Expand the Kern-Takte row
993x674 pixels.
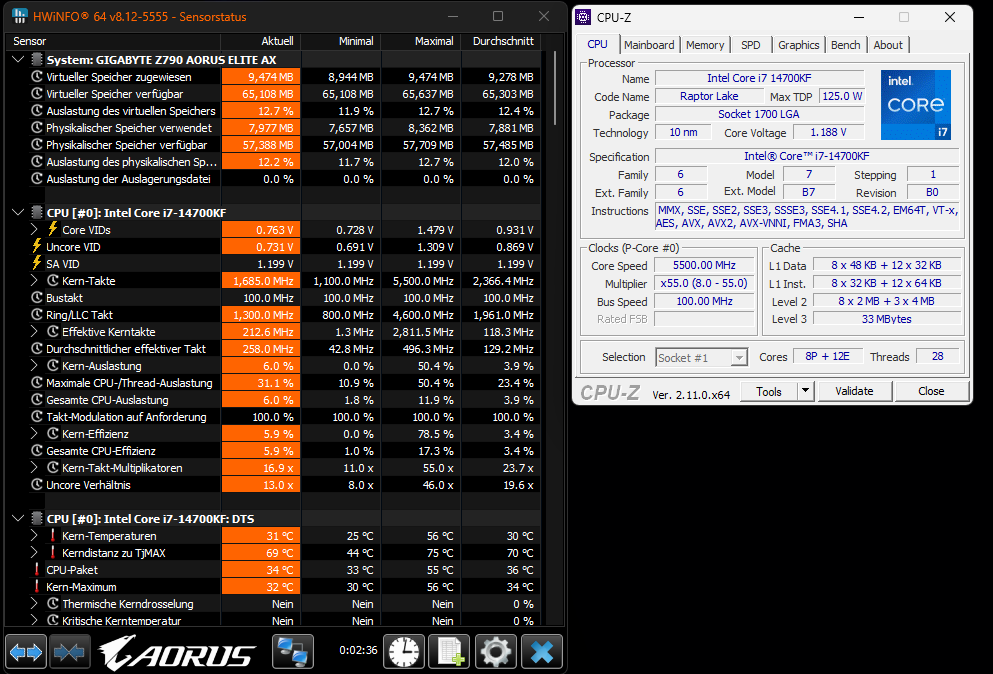(34, 280)
